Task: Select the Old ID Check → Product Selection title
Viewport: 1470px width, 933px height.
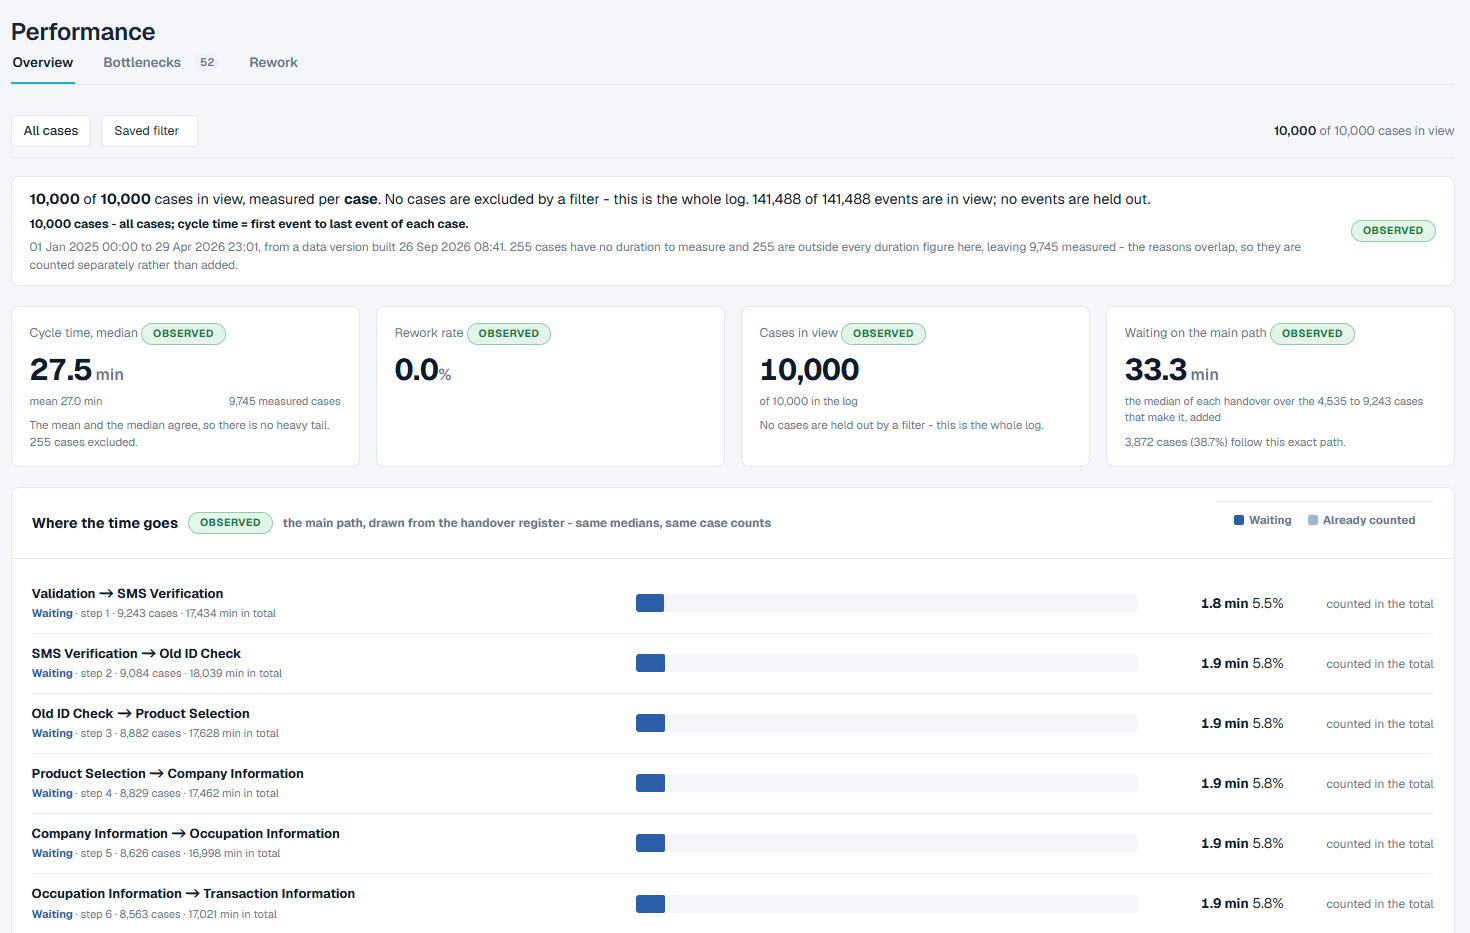Action: [x=140, y=714]
